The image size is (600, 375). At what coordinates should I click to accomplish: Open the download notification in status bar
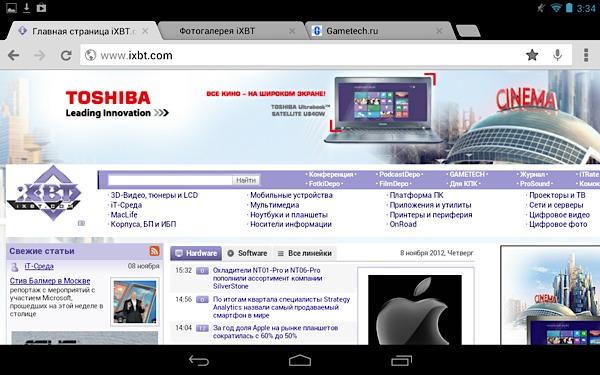pyautogui.click(x=26, y=8)
